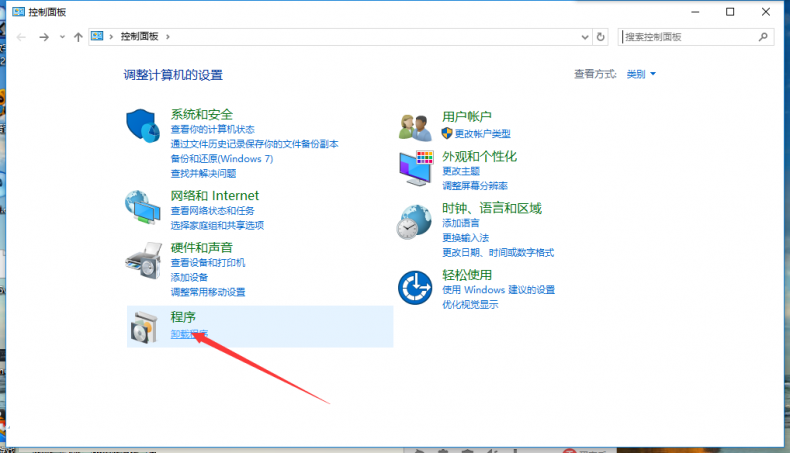Viewport: 790px width, 453px height.
Task: Open 硬件和声音 category heading
Action: pyautogui.click(x=202, y=247)
